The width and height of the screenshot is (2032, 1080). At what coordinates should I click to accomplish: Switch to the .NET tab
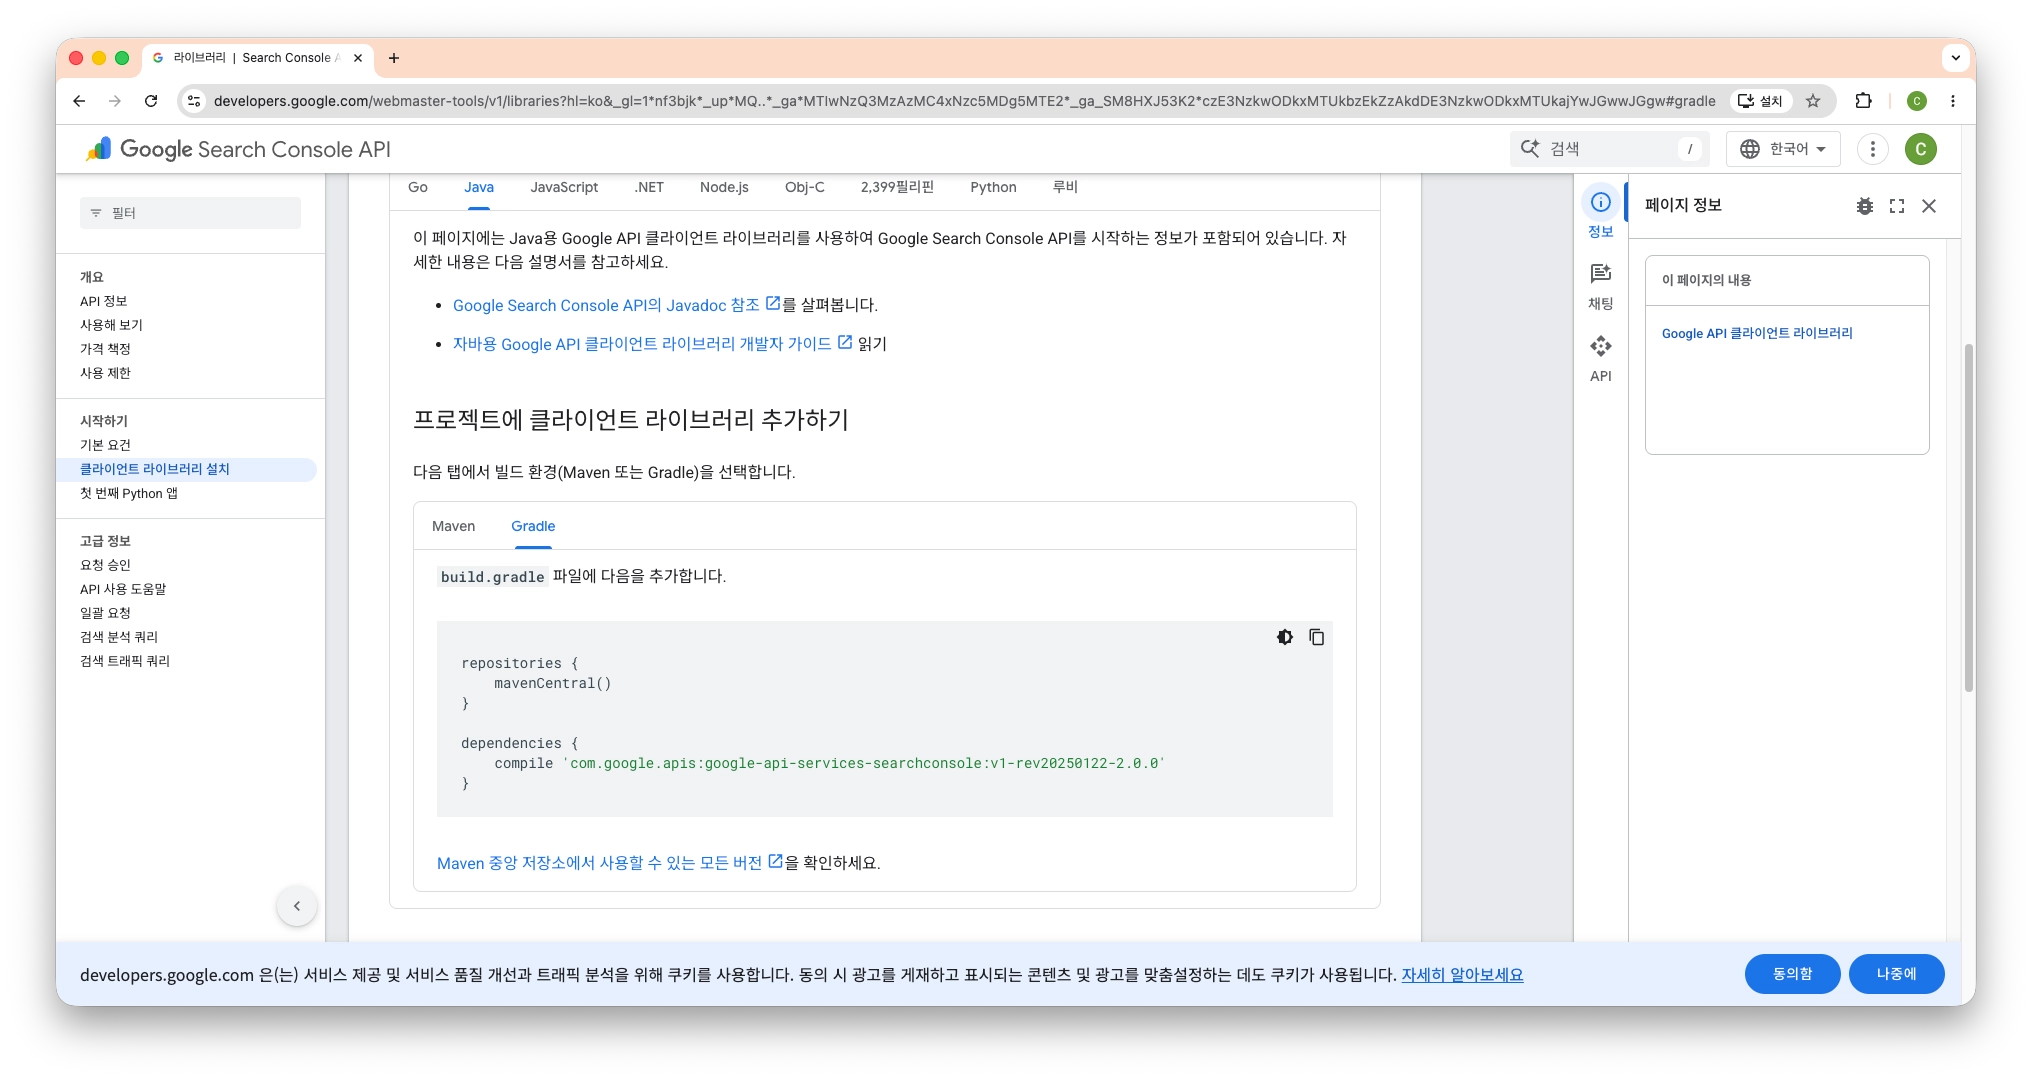tap(649, 187)
